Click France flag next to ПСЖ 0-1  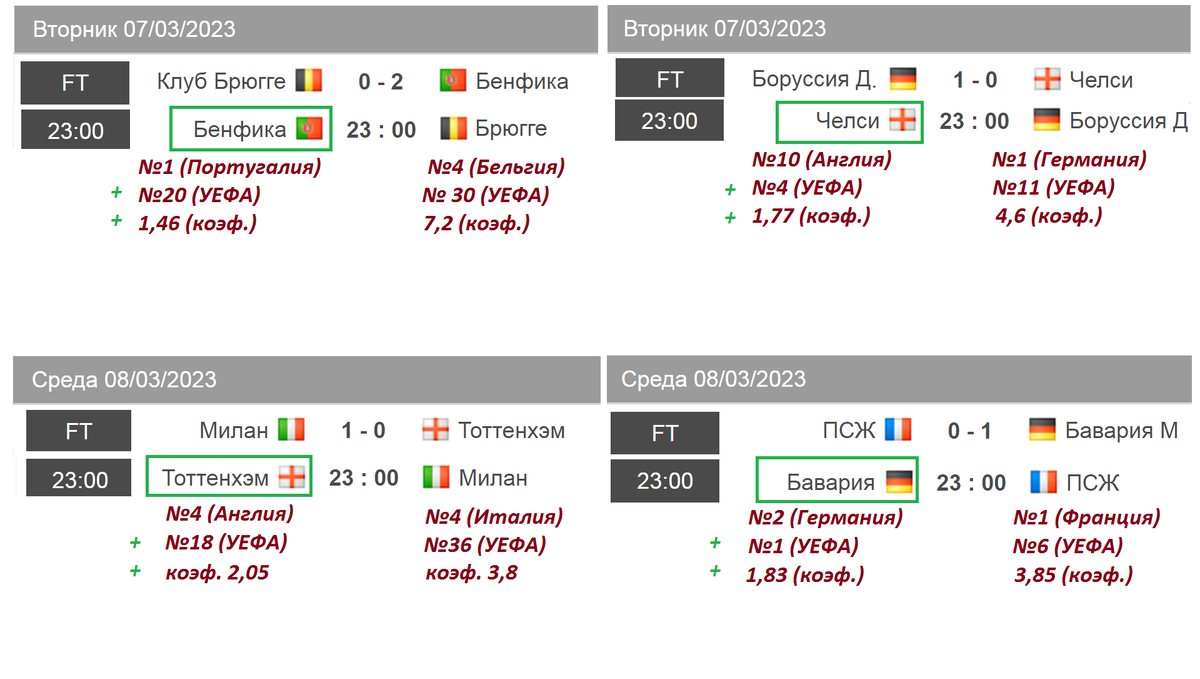pos(899,431)
